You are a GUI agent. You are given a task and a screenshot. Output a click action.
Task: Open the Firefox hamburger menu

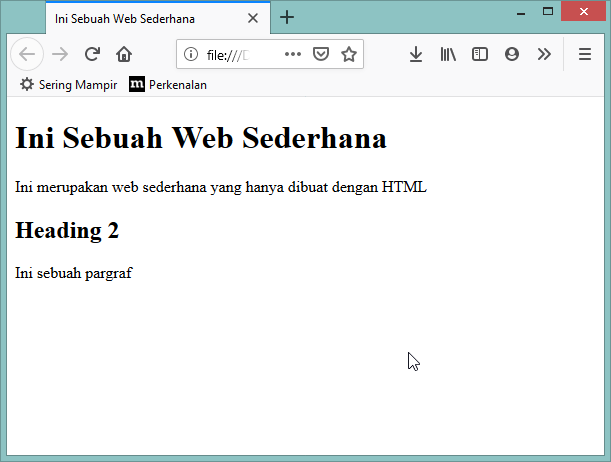coord(585,55)
